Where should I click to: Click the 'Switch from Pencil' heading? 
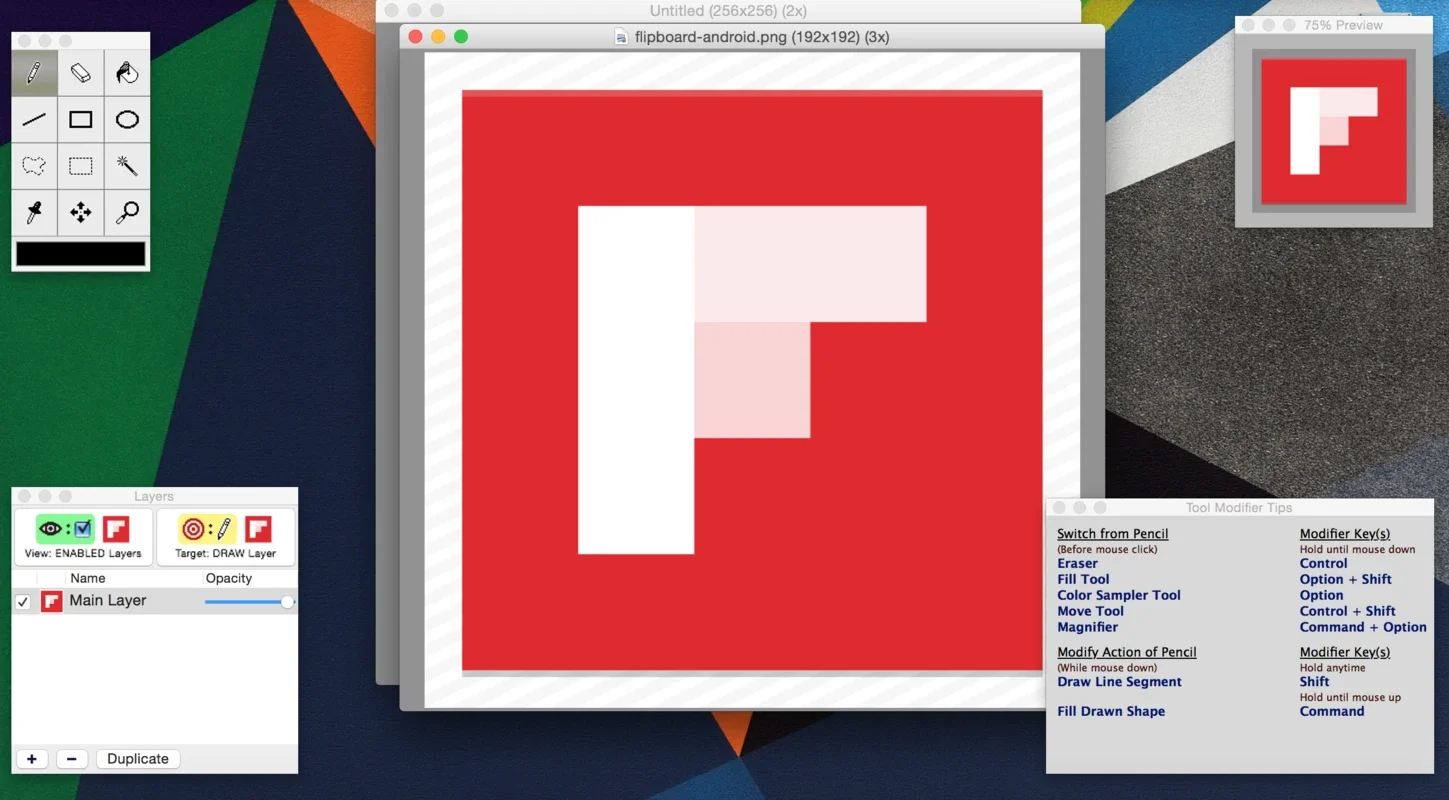click(x=1112, y=534)
